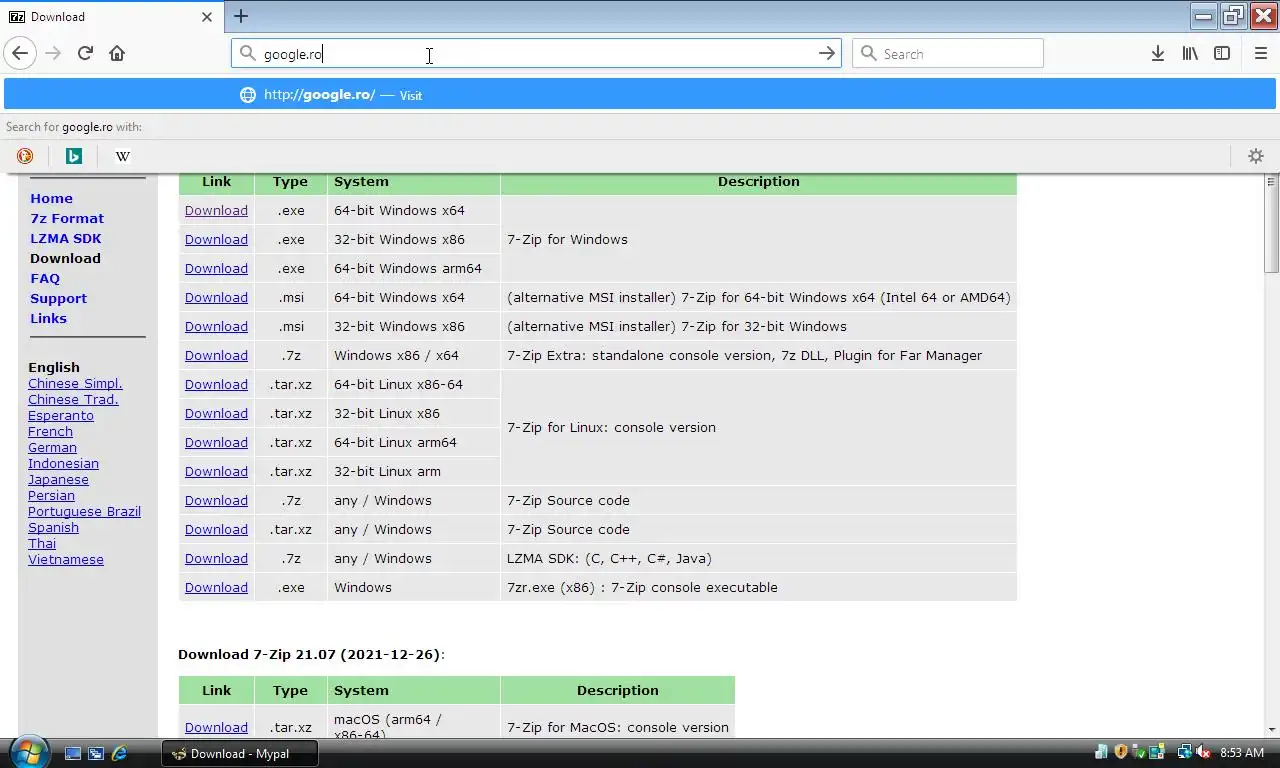The image size is (1280, 768).
Task: Switch language to Thai
Action: click(x=42, y=543)
